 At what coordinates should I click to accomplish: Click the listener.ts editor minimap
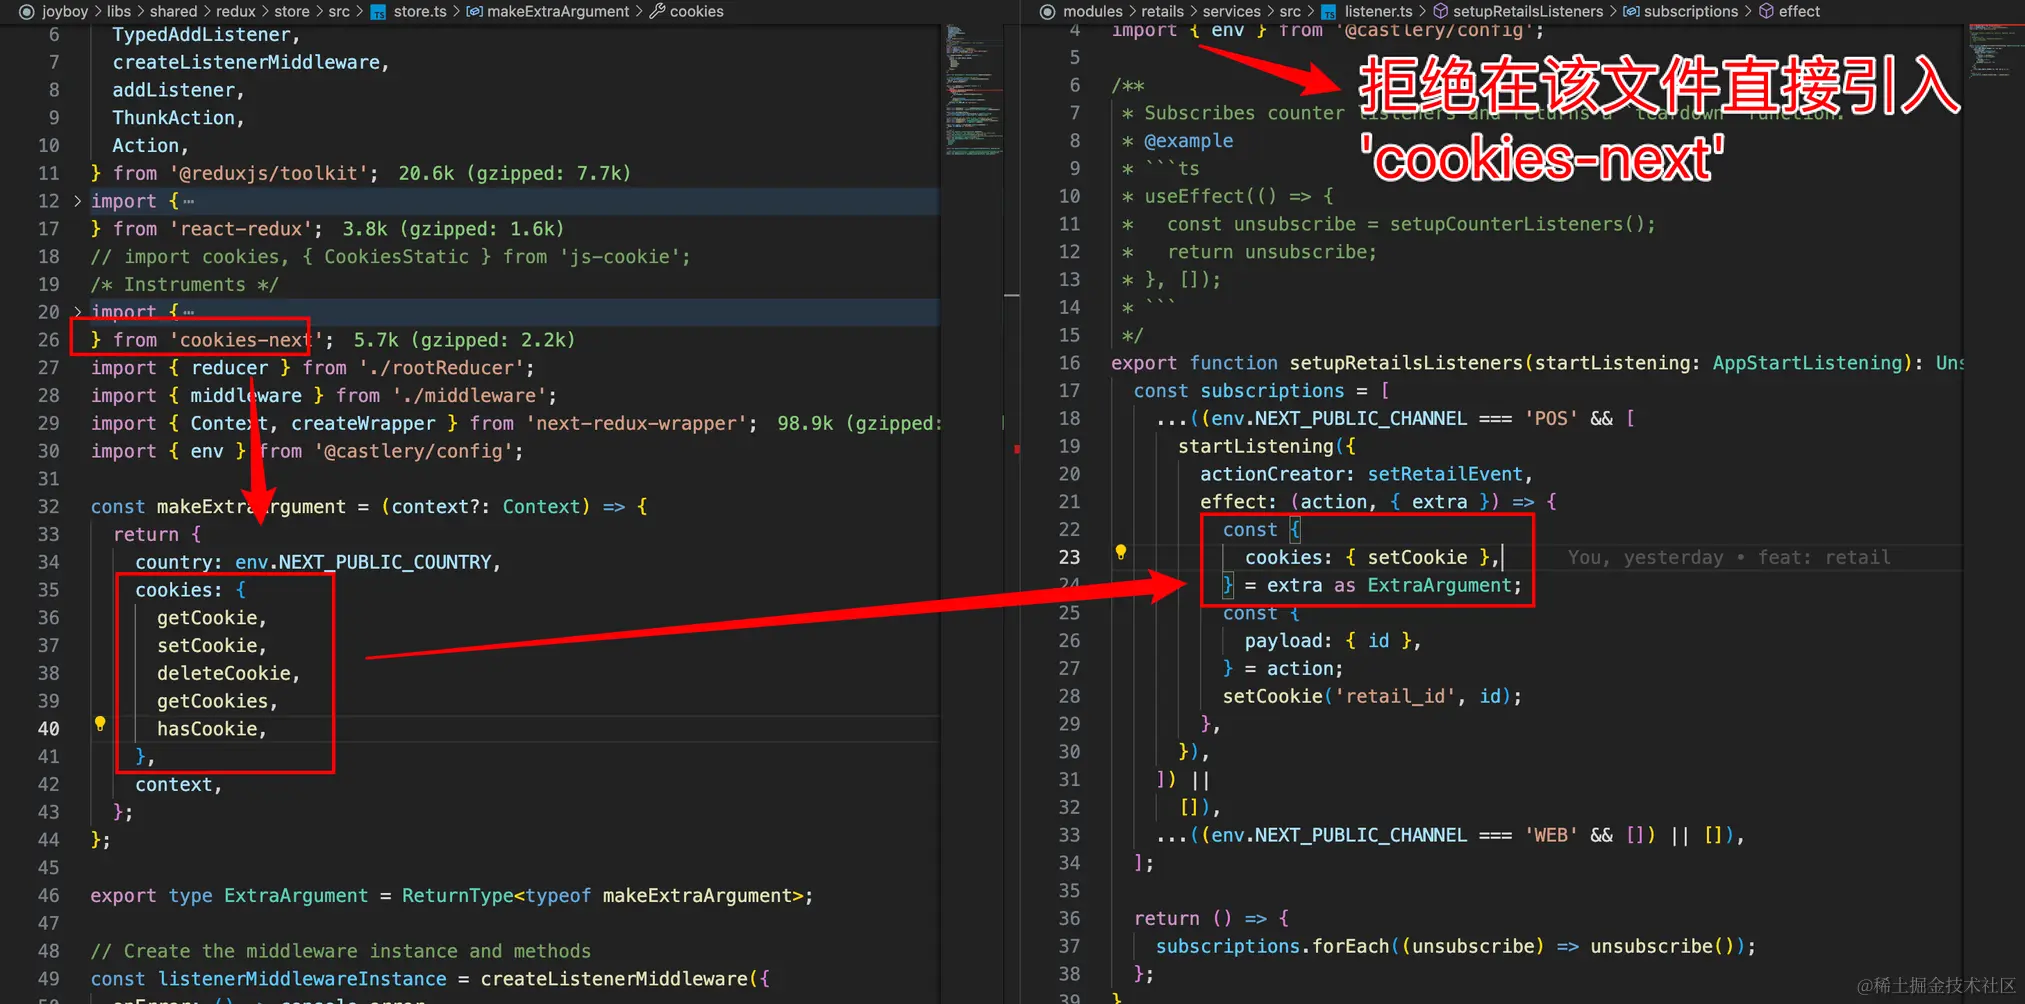(1995, 50)
